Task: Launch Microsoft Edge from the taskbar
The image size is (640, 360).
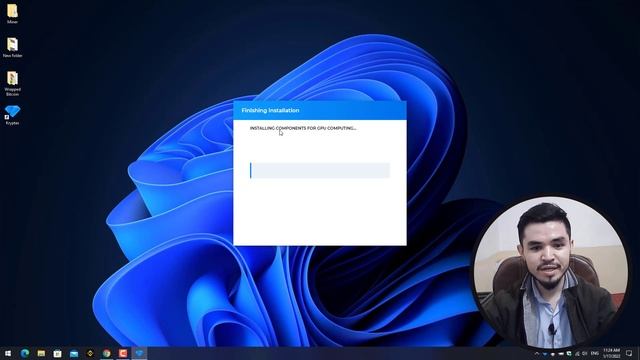Action: tap(25, 353)
